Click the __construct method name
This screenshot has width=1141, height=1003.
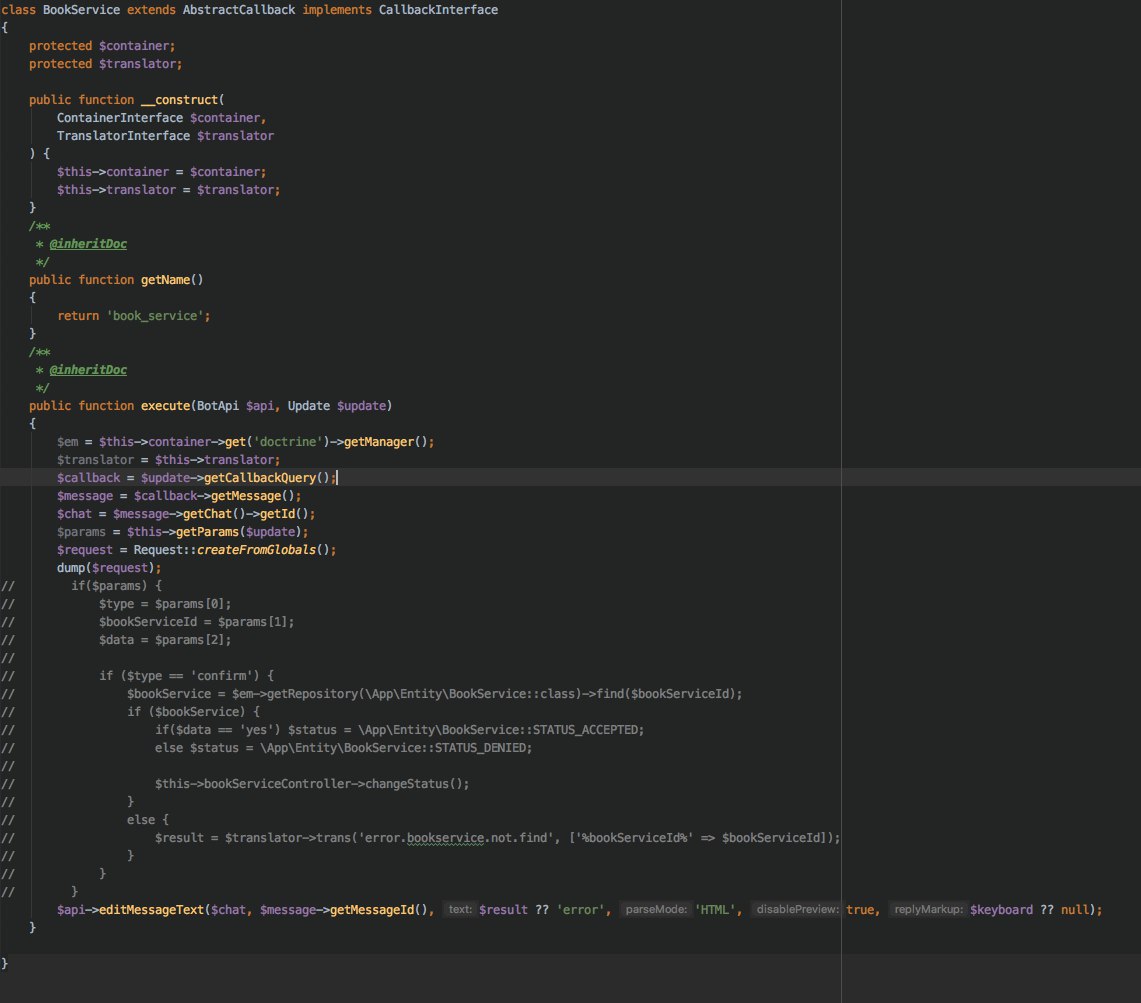[179, 100]
